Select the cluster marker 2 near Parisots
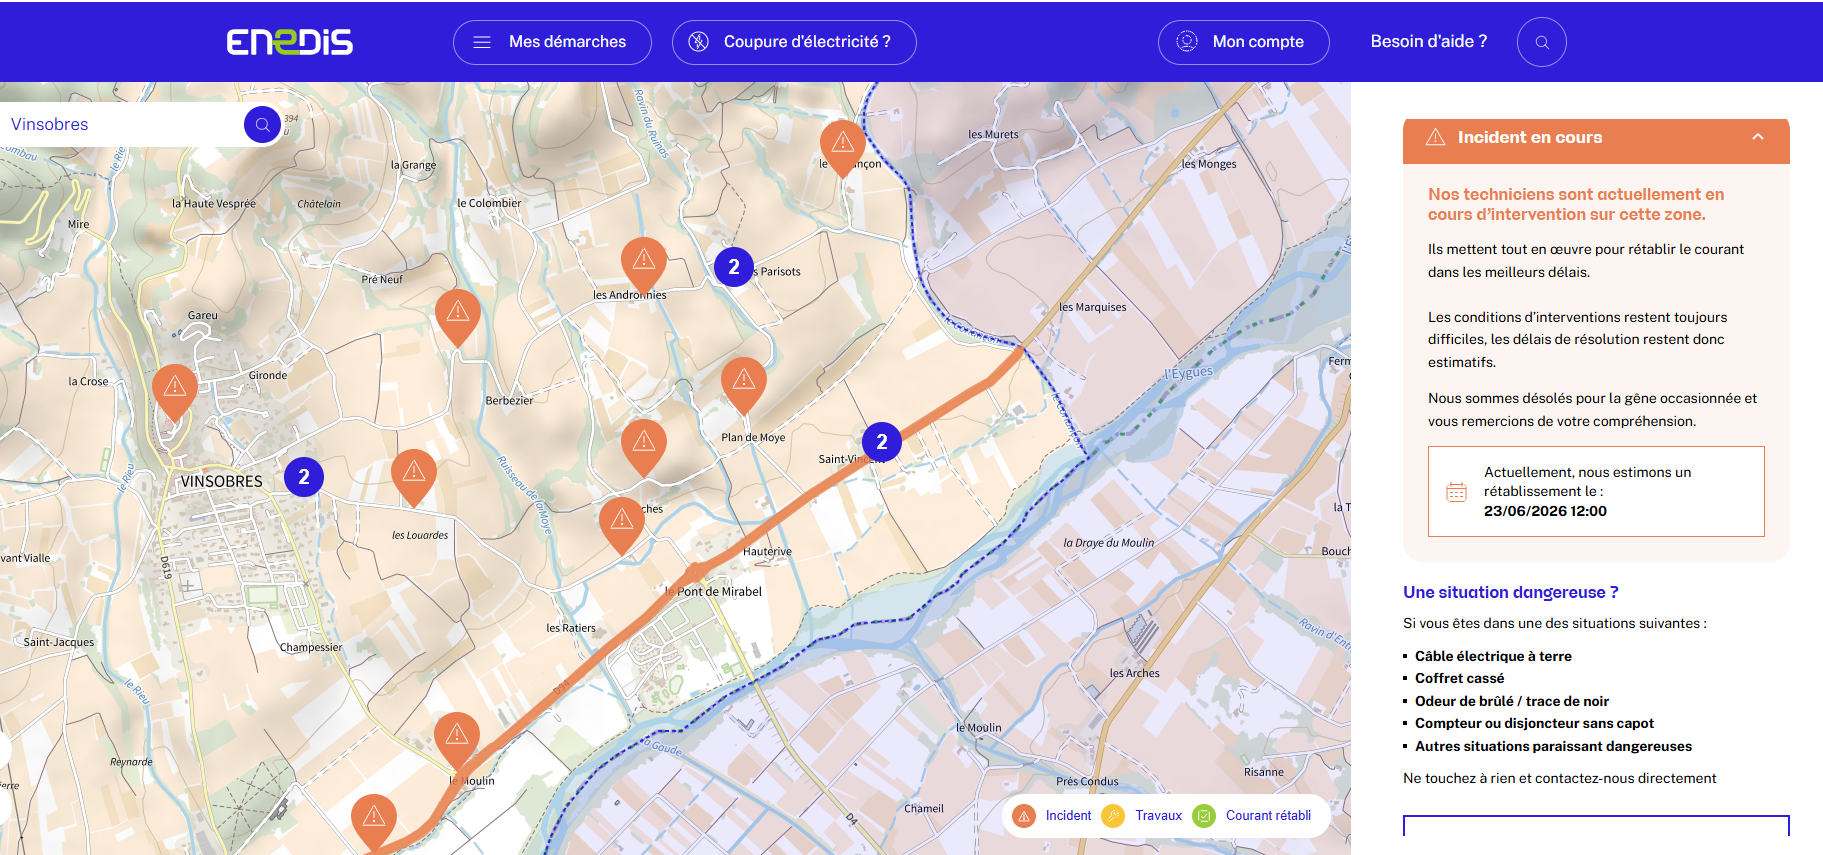The width and height of the screenshot is (1823, 855). click(734, 267)
